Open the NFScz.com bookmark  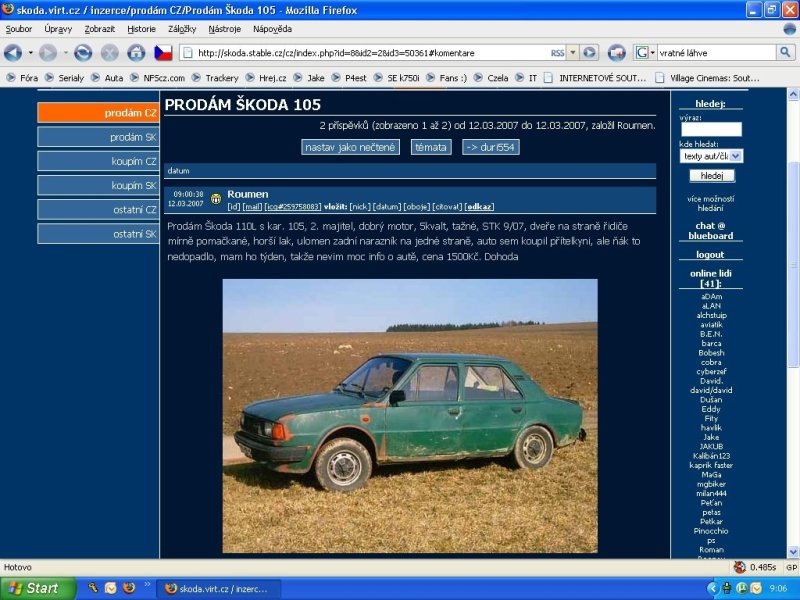157,78
